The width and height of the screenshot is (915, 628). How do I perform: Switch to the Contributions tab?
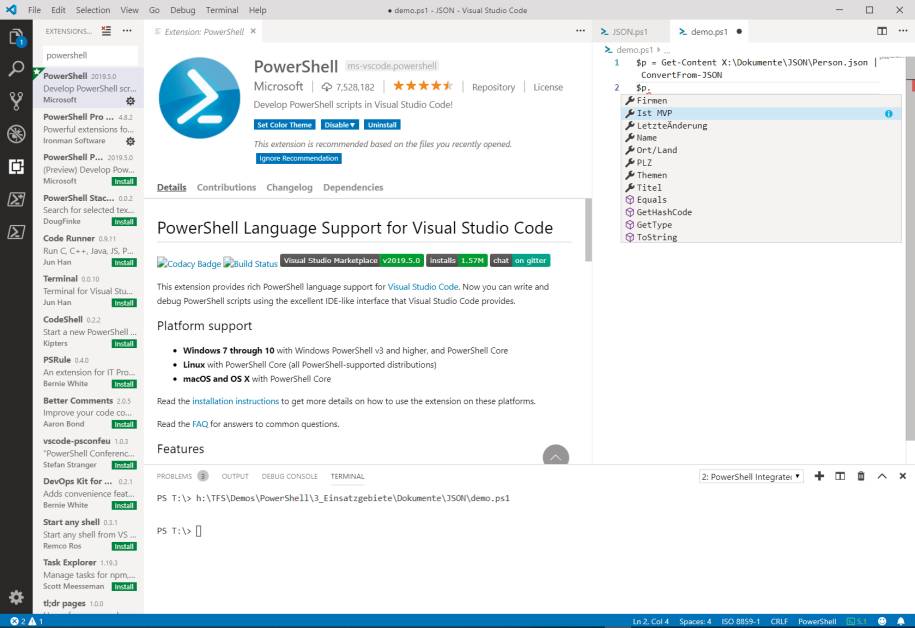point(226,187)
